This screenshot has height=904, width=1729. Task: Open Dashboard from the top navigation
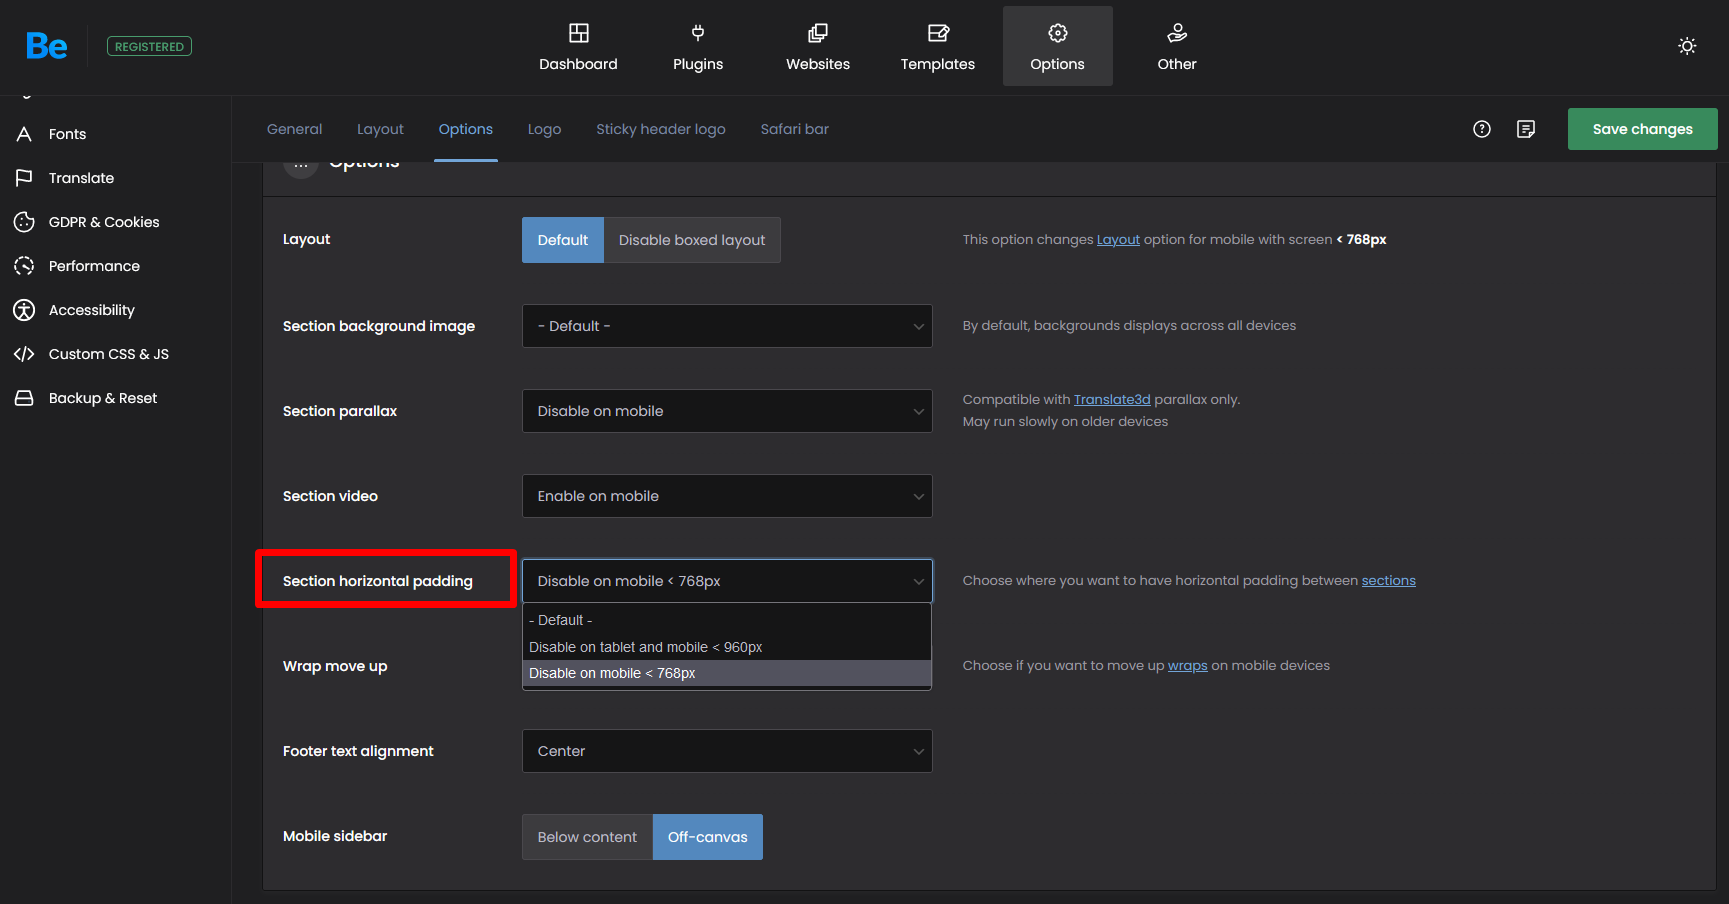[578, 46]
